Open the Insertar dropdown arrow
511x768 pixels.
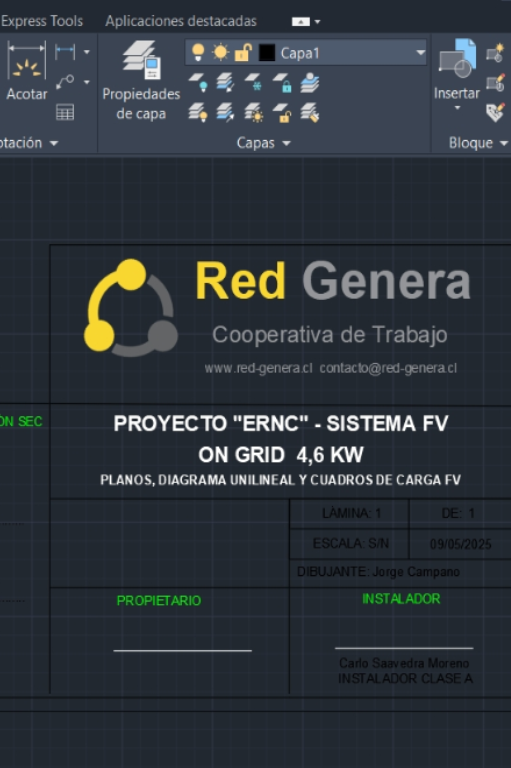pyautogui.click(x=457, y=108)
